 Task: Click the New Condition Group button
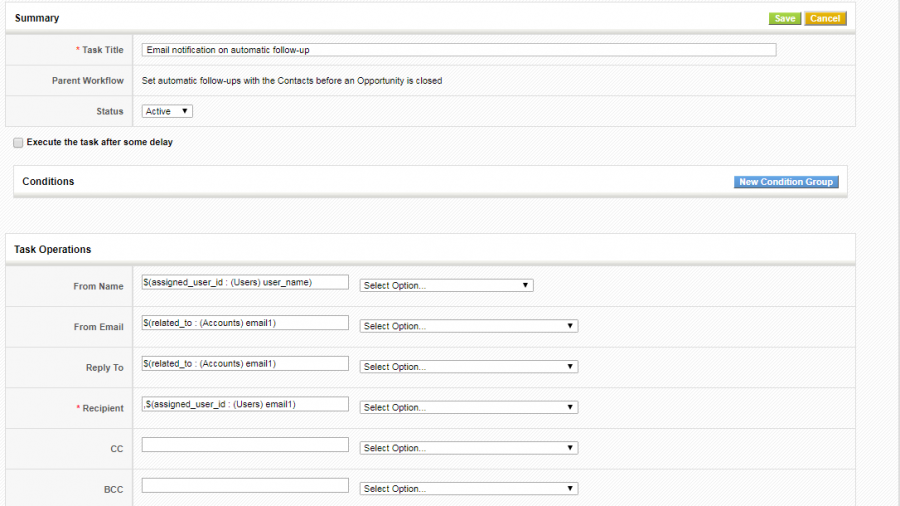click(786, 182)
